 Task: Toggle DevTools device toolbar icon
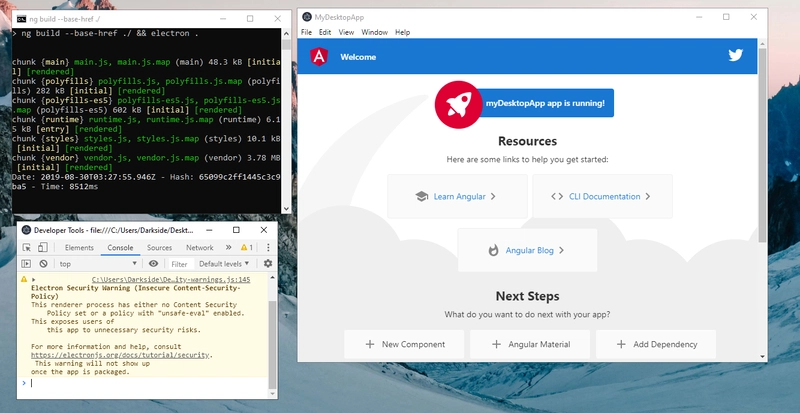[x=43, y=248]
